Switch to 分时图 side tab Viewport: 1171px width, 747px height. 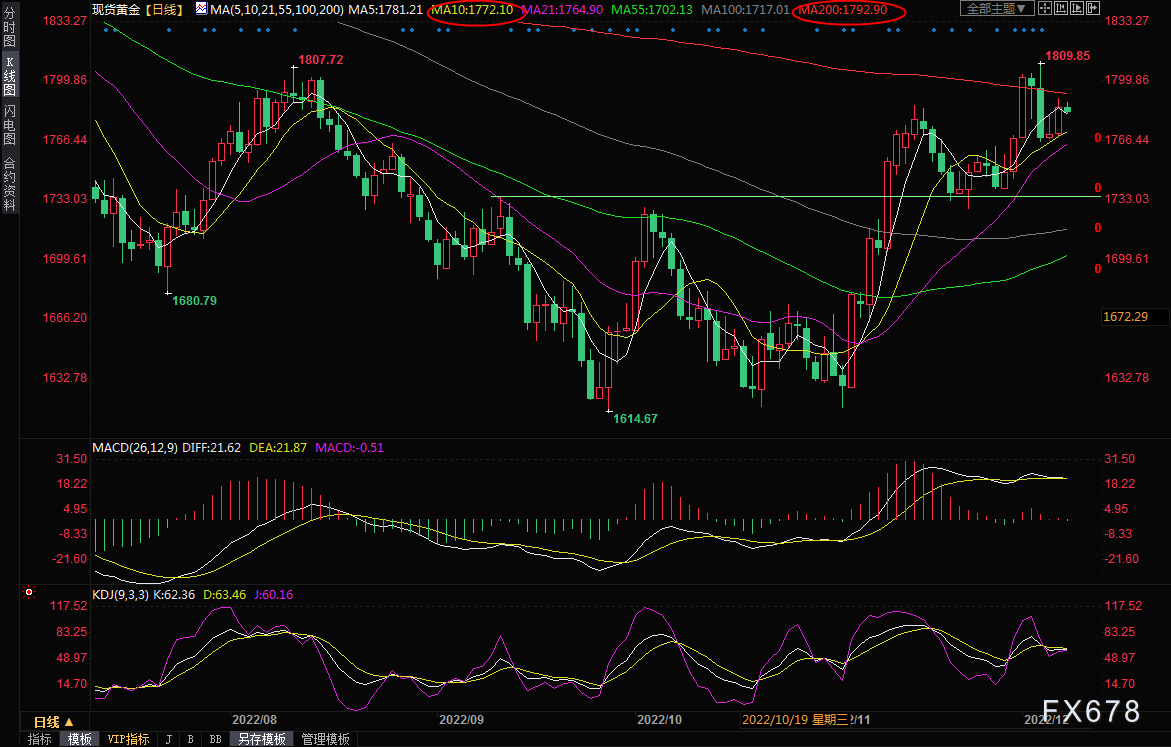[9, 27]
